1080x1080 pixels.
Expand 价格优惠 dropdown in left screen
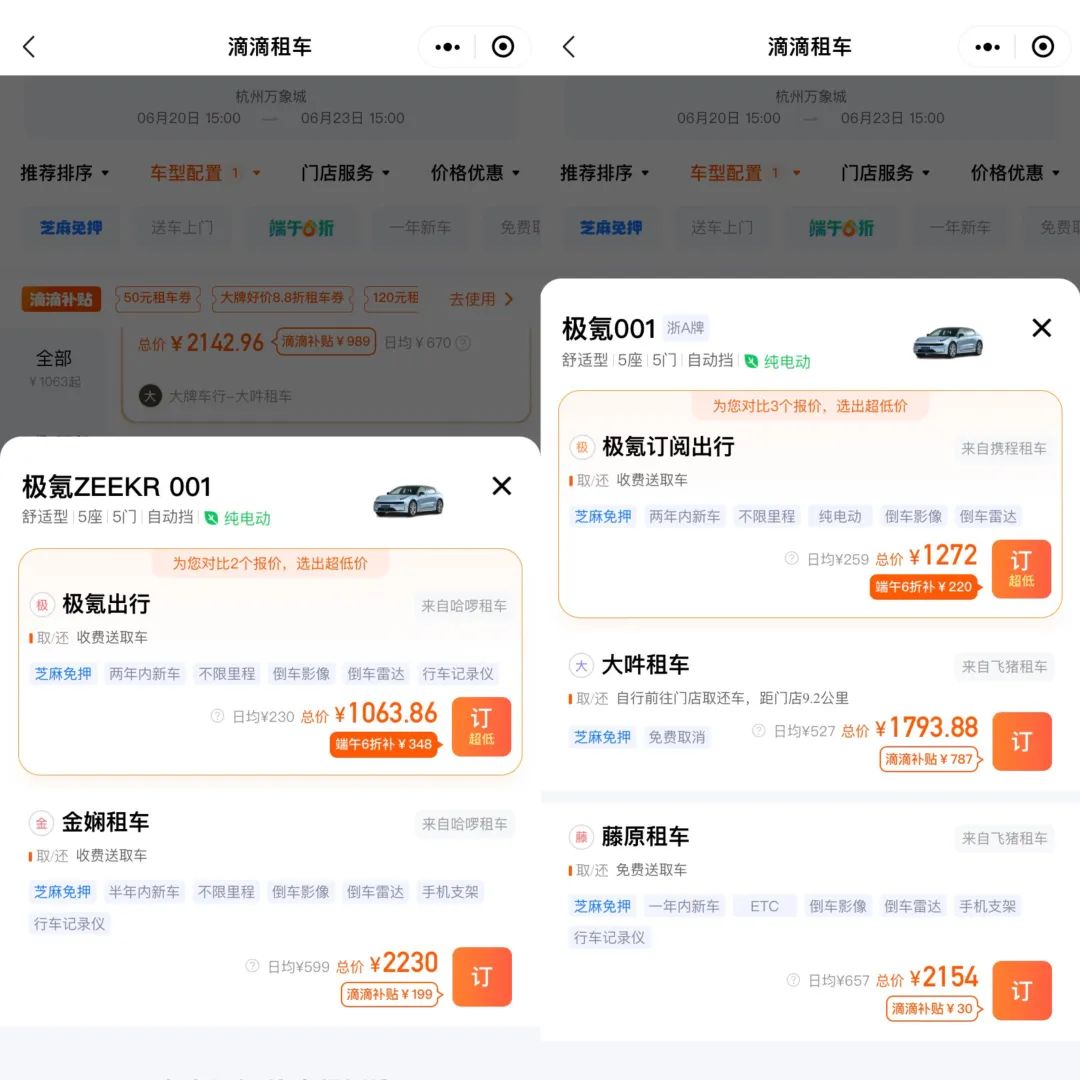click(475, 172)
